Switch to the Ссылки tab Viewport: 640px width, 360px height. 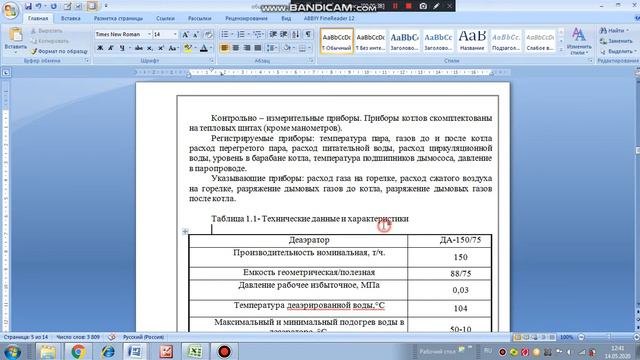coord(165,18)
